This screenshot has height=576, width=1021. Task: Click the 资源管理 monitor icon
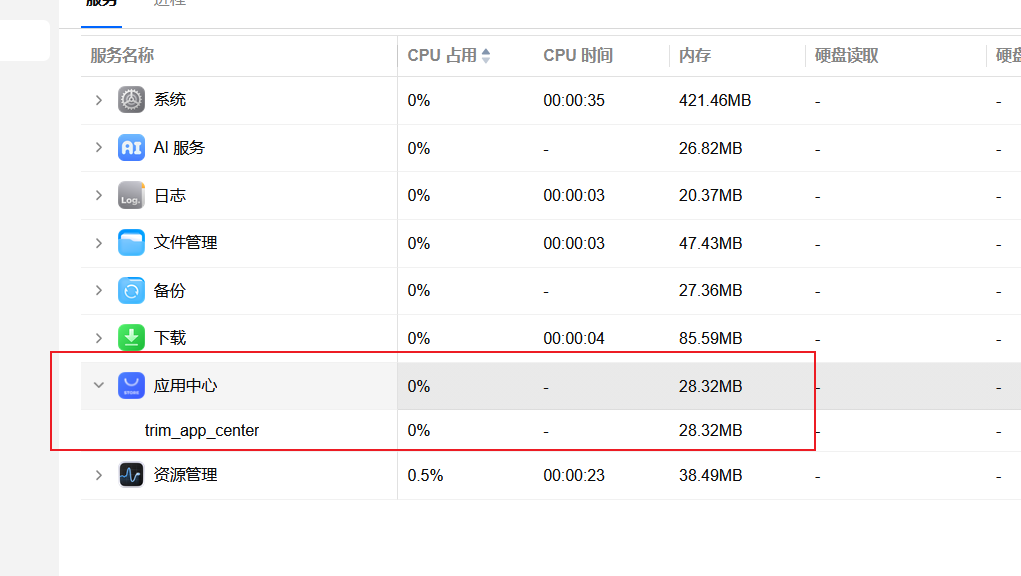coord(131,474)
